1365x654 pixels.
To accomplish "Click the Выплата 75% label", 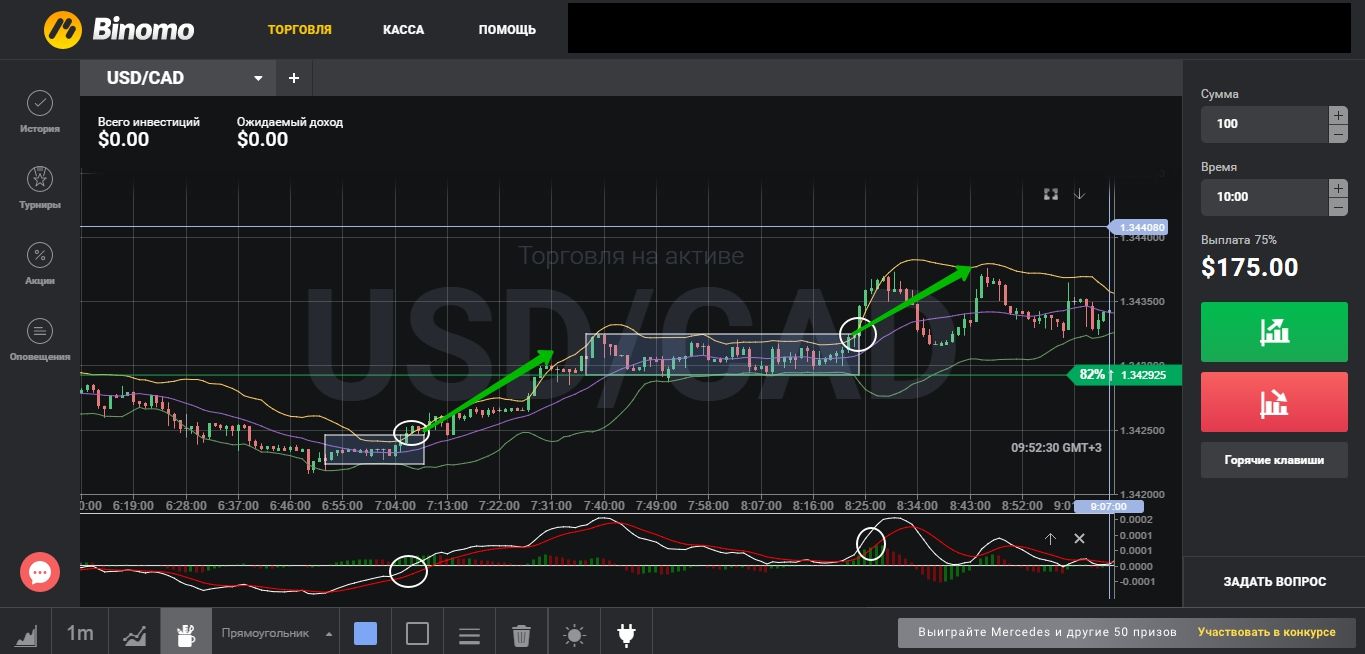I will coord(1239,240).
